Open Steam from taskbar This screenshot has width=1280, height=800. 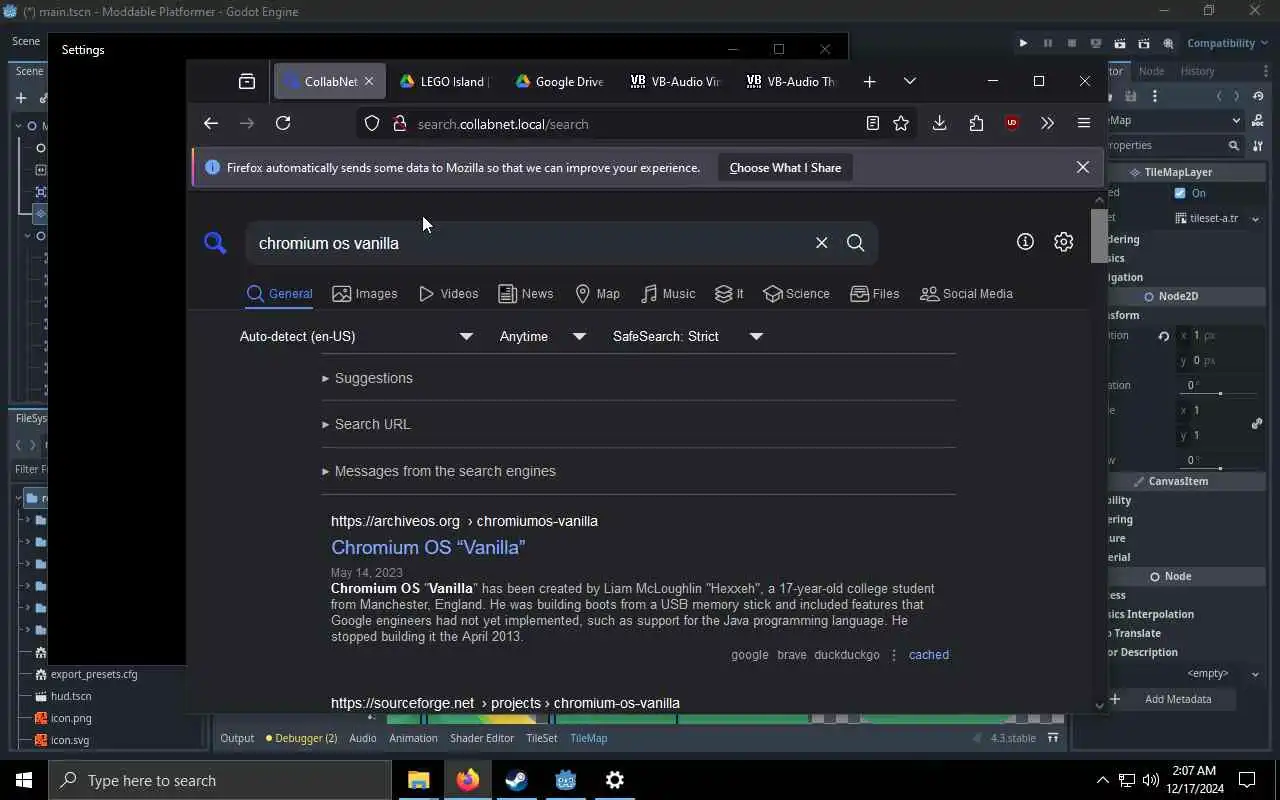point(516,780)
